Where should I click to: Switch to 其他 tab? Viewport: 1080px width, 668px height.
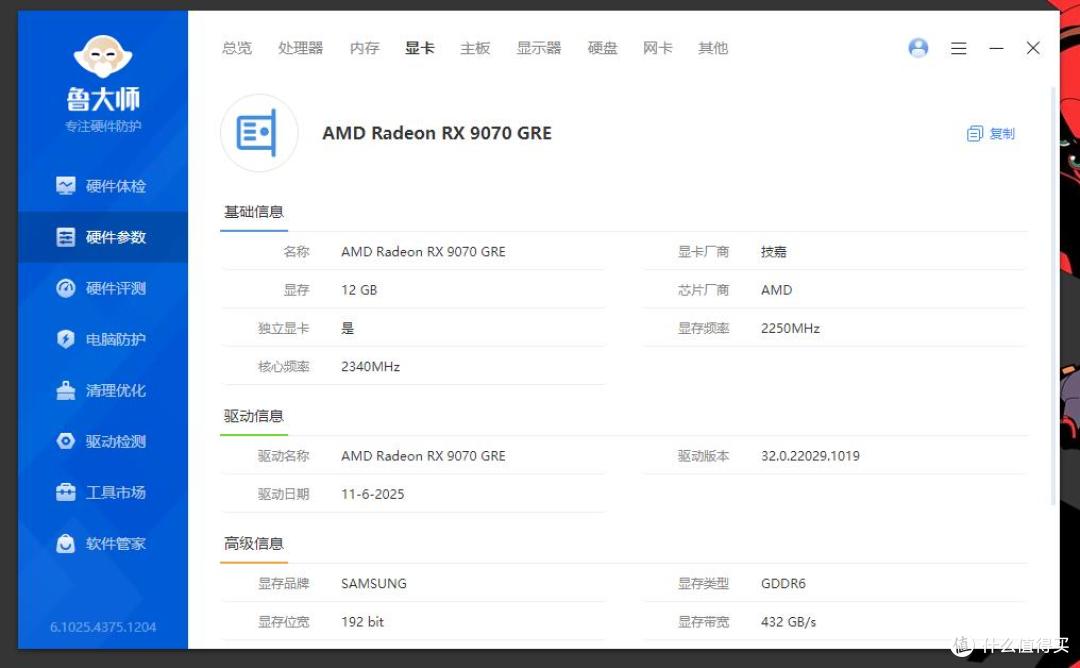[x=713, y=48]
